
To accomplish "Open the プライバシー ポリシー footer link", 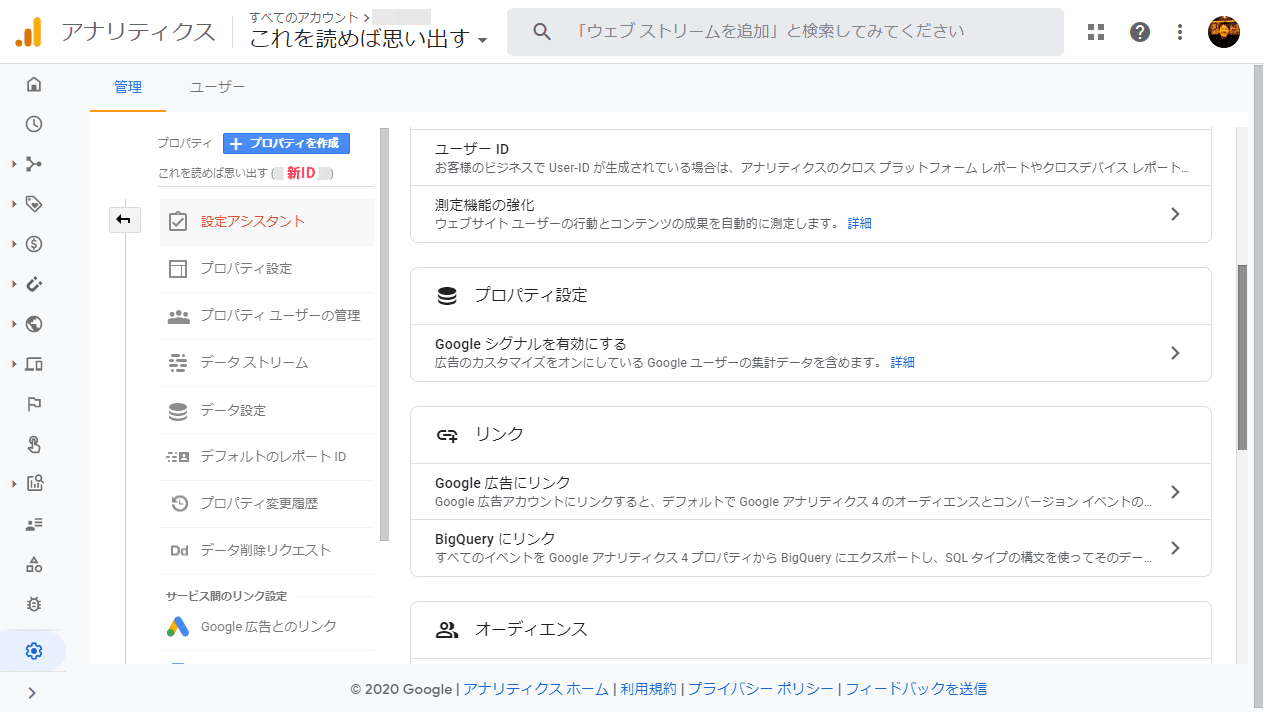I will (x=760, y=689).
